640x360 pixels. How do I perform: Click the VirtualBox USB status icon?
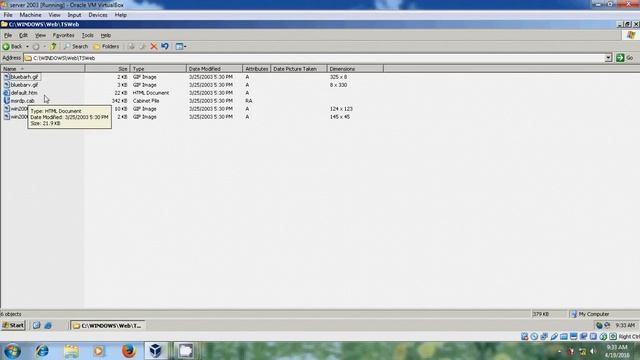554,336
